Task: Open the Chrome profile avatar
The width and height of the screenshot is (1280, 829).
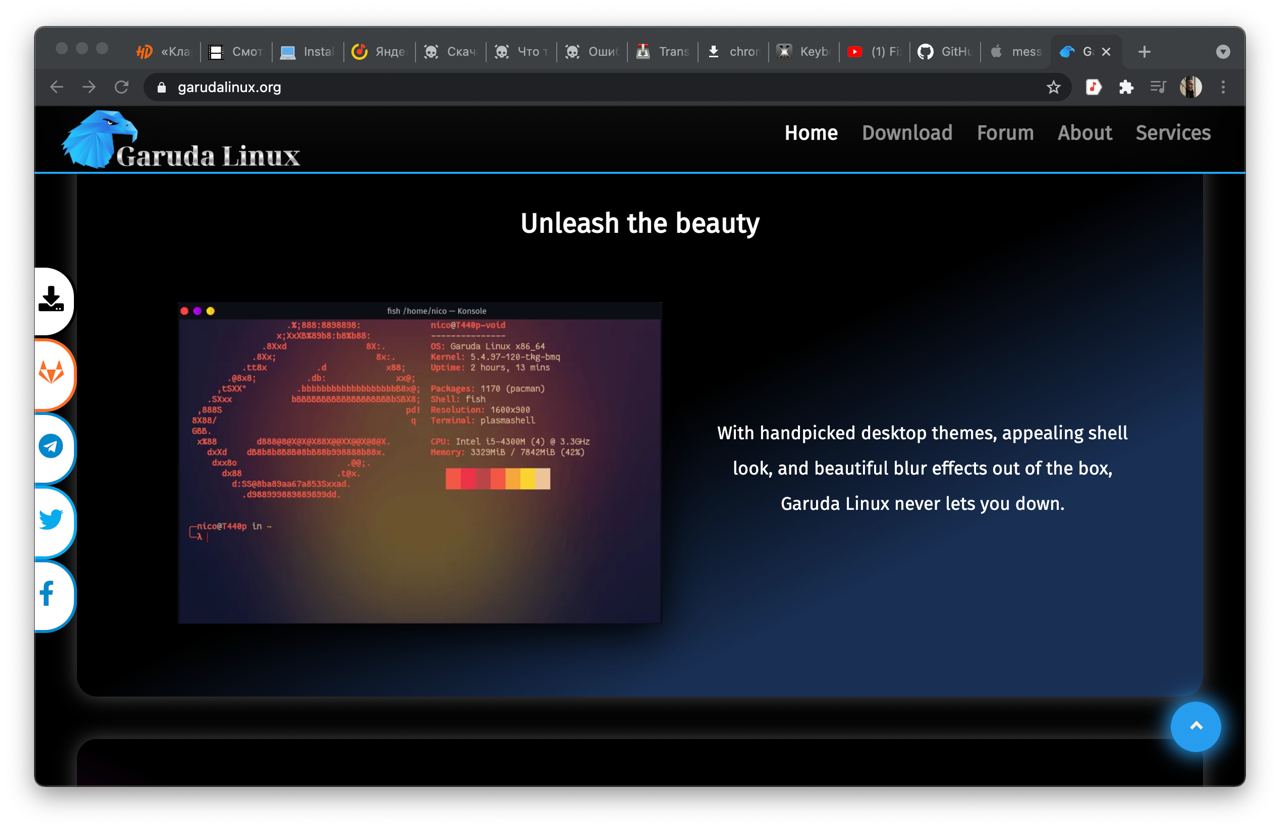Action: tap(1191, 87)
